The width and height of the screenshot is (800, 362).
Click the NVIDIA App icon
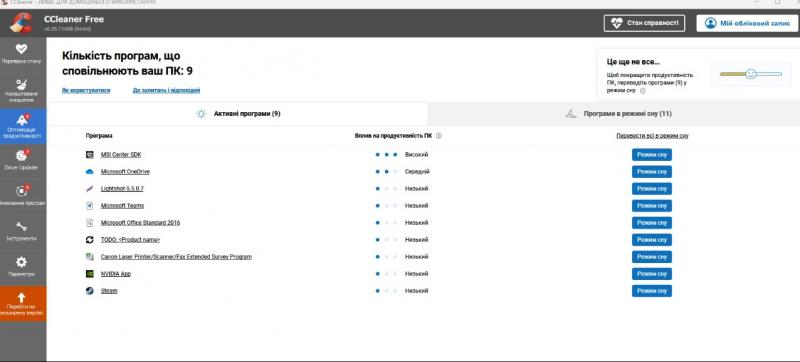pos(90,274)
